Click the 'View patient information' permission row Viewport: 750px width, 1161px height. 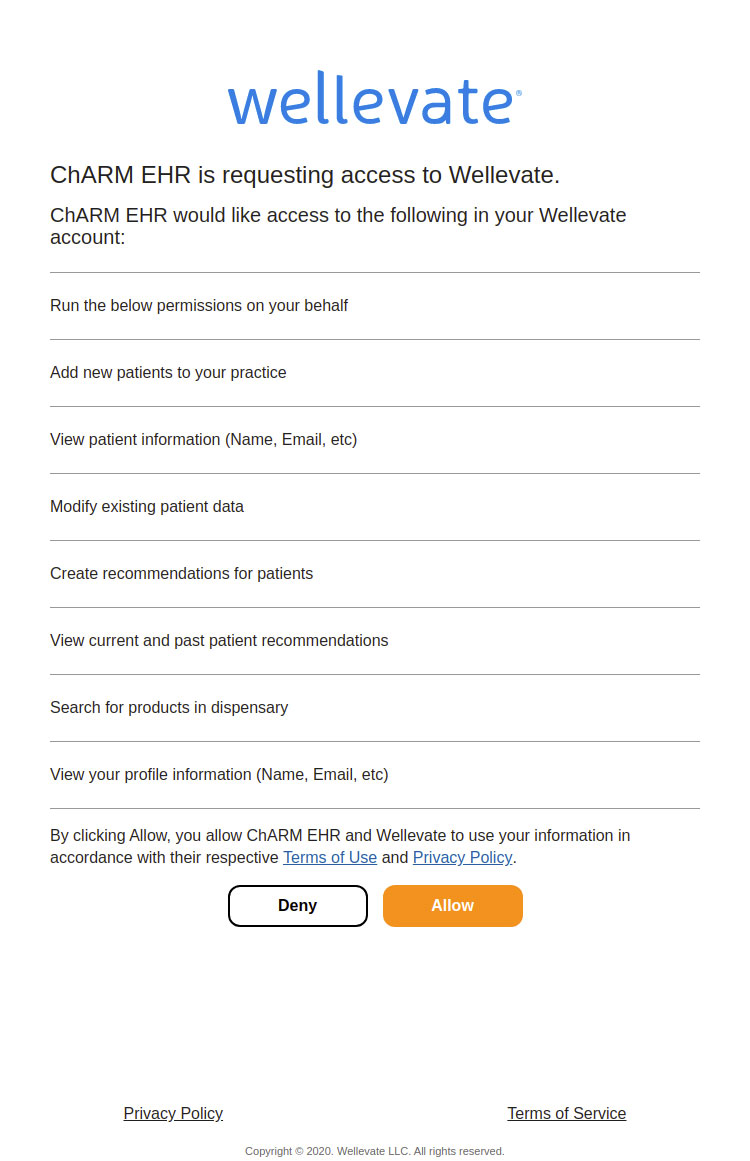(204, 439)
